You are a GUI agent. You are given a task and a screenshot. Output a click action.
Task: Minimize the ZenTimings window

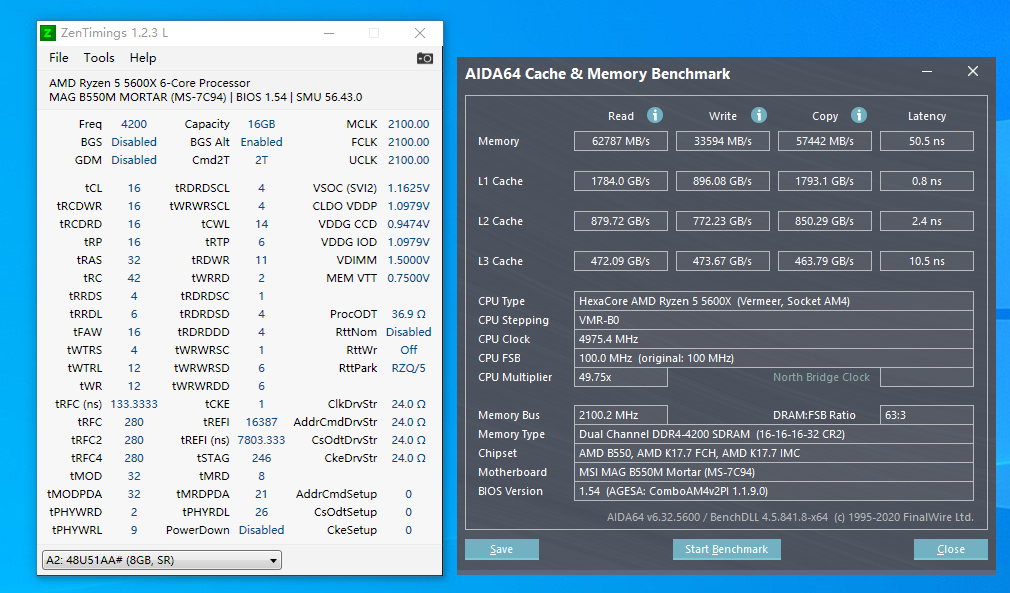(328, 33)
